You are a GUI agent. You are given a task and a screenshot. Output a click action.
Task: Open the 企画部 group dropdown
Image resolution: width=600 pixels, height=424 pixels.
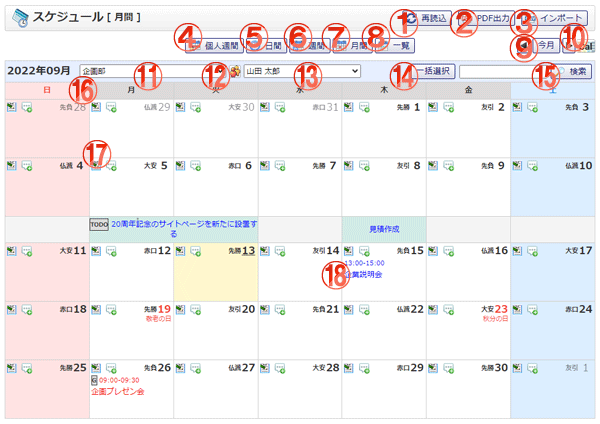[x=153, y=71]
